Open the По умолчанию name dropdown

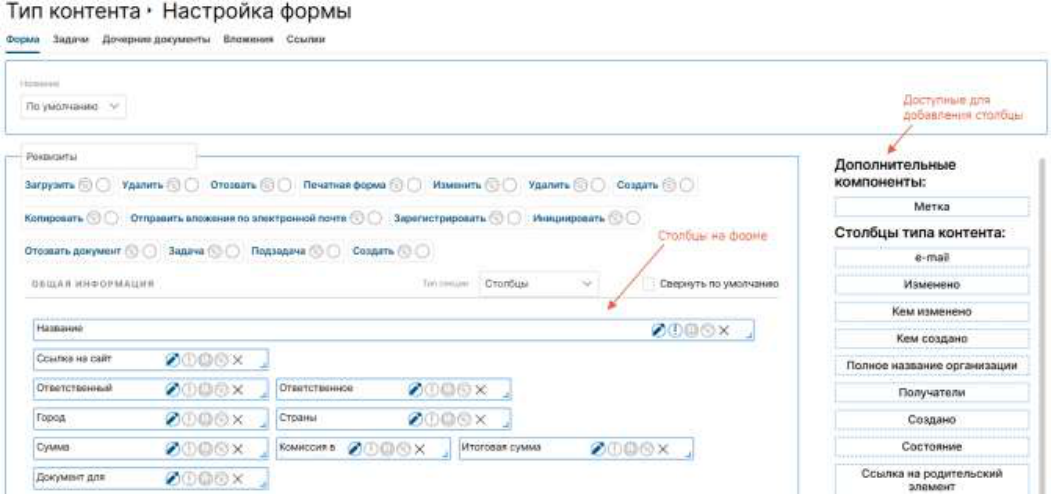click(73, 107)
